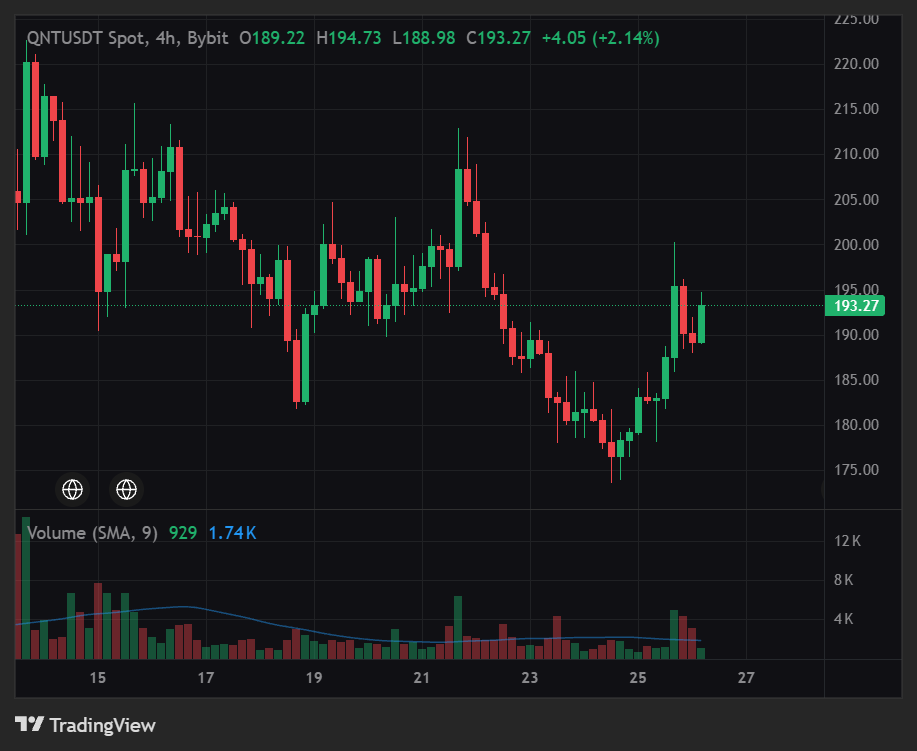Screen dimensions: 917x751
Task: Click the right globe event icon
Action: tap(126, 489)
